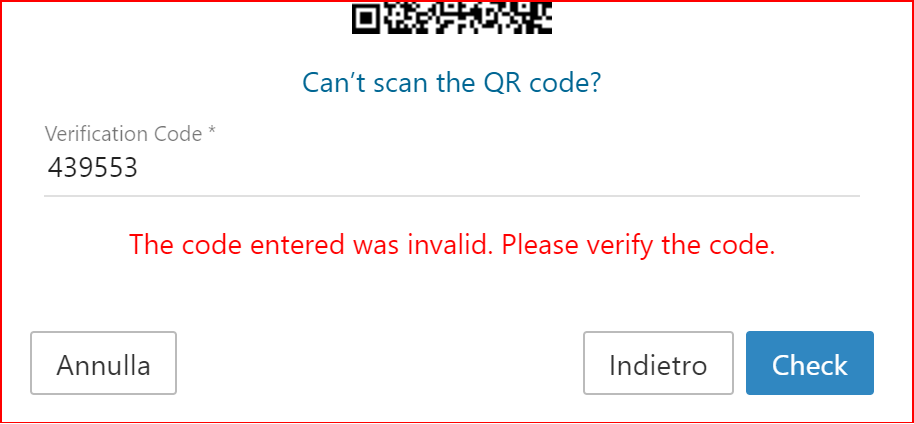The width and height of the screenshot is (914, 424).
Task: Click the Check button
Action: click(810, 363)
